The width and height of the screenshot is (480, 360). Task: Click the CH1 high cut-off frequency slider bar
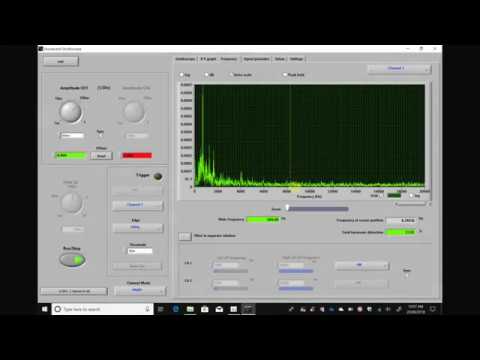click(296, 271)
